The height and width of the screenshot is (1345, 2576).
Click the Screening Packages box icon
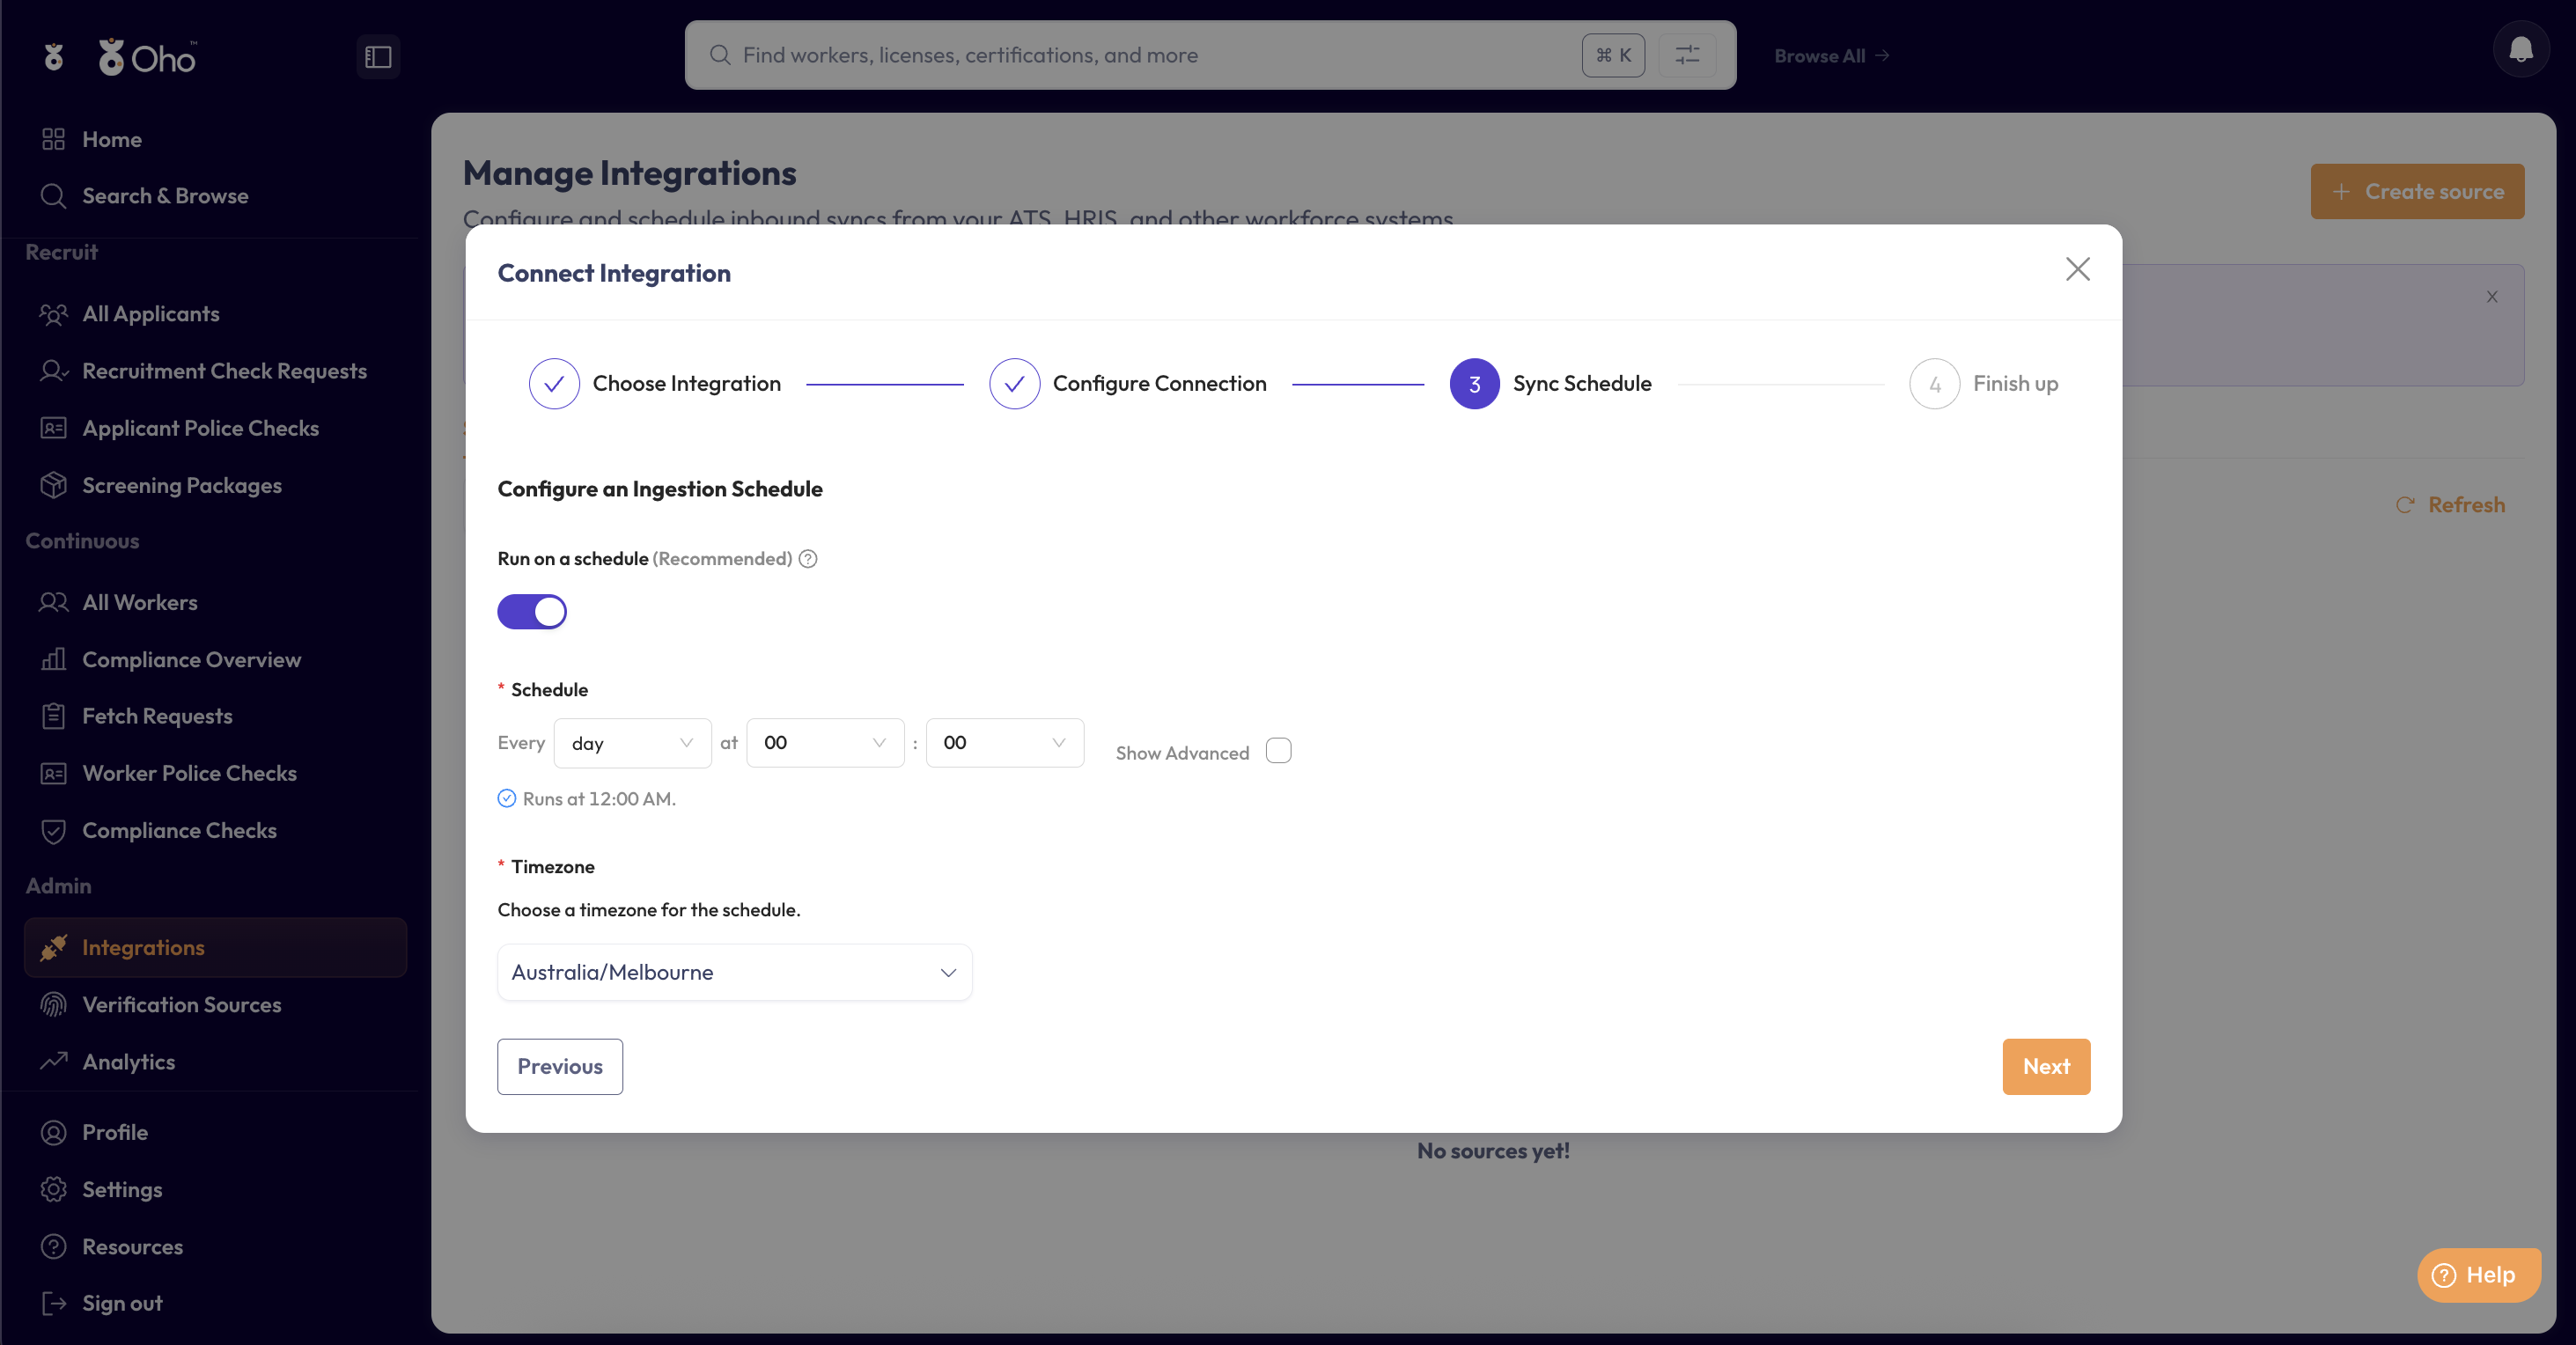pos(53,485)
